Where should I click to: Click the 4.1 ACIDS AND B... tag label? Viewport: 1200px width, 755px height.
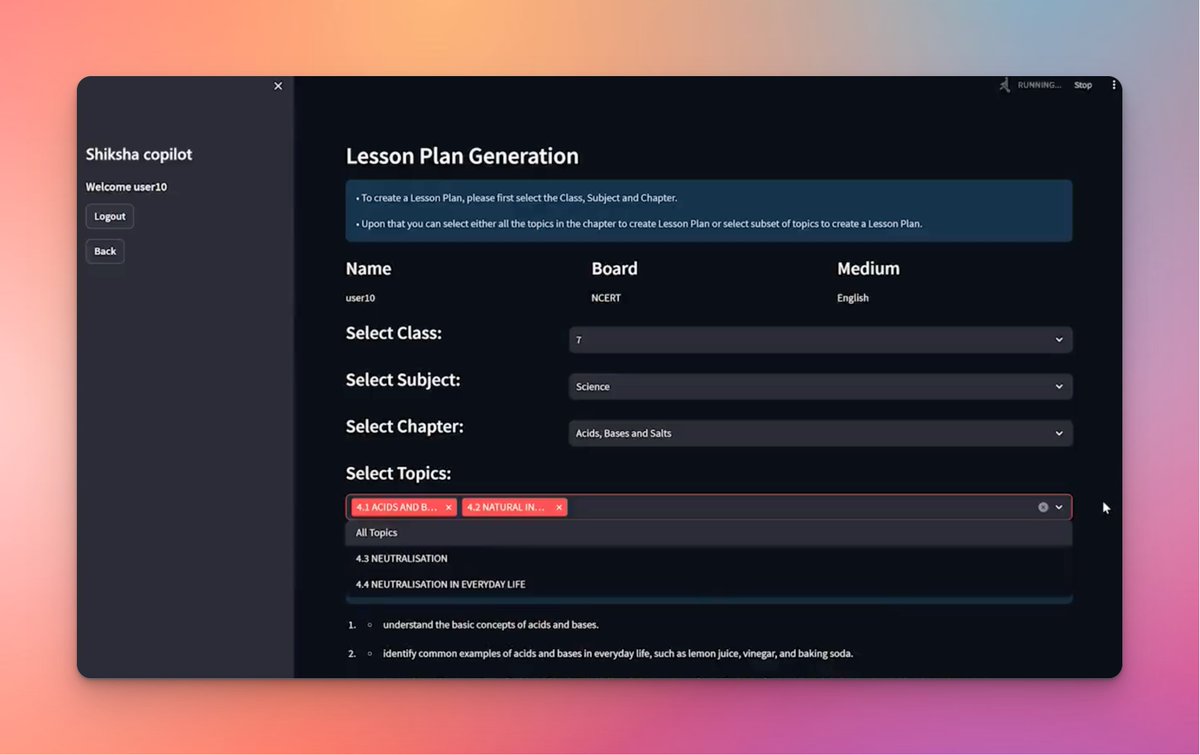pyautogui.click(x=397, y=507)
